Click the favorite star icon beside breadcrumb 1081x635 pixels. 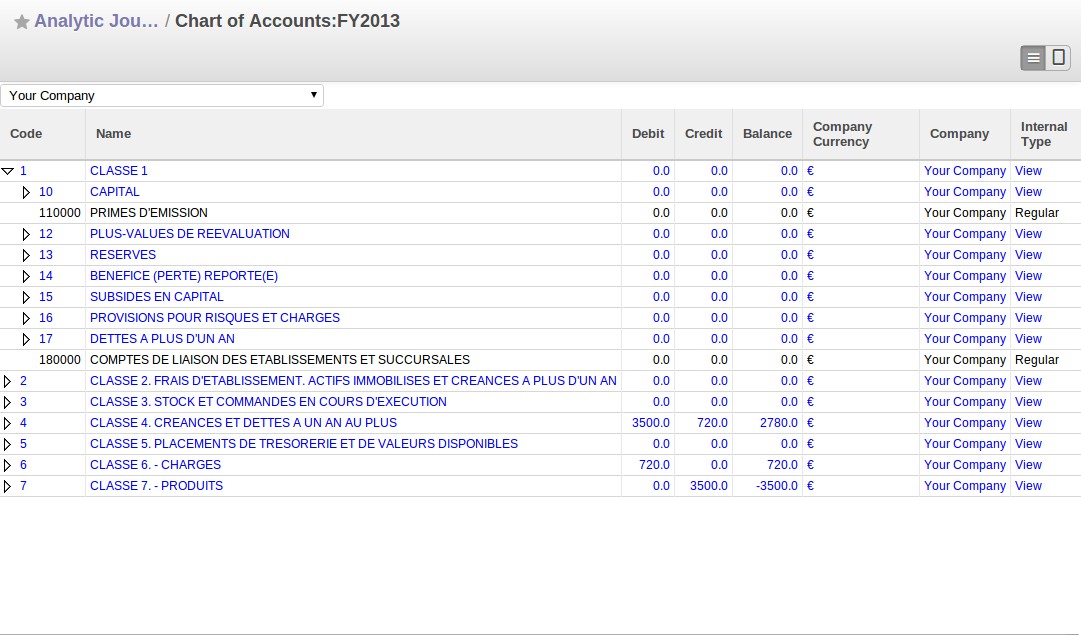(21, 23)
